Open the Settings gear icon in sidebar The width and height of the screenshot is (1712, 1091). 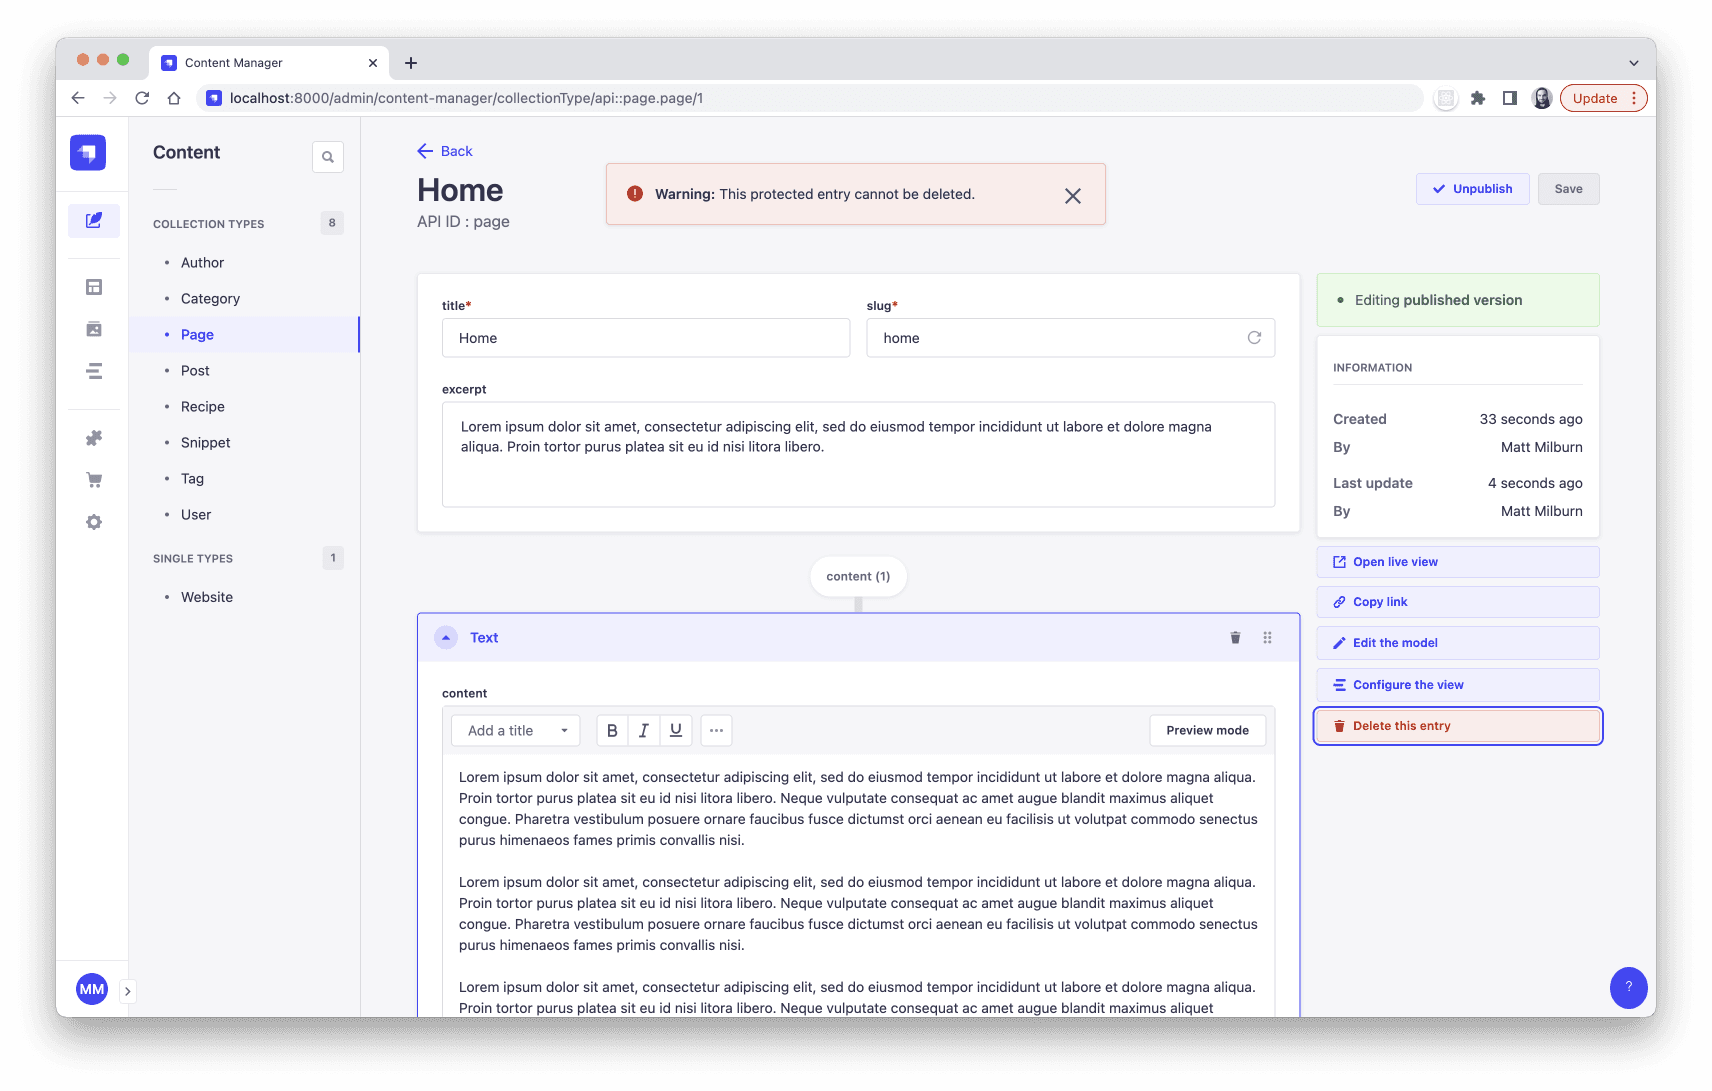[x=94, y=522]
